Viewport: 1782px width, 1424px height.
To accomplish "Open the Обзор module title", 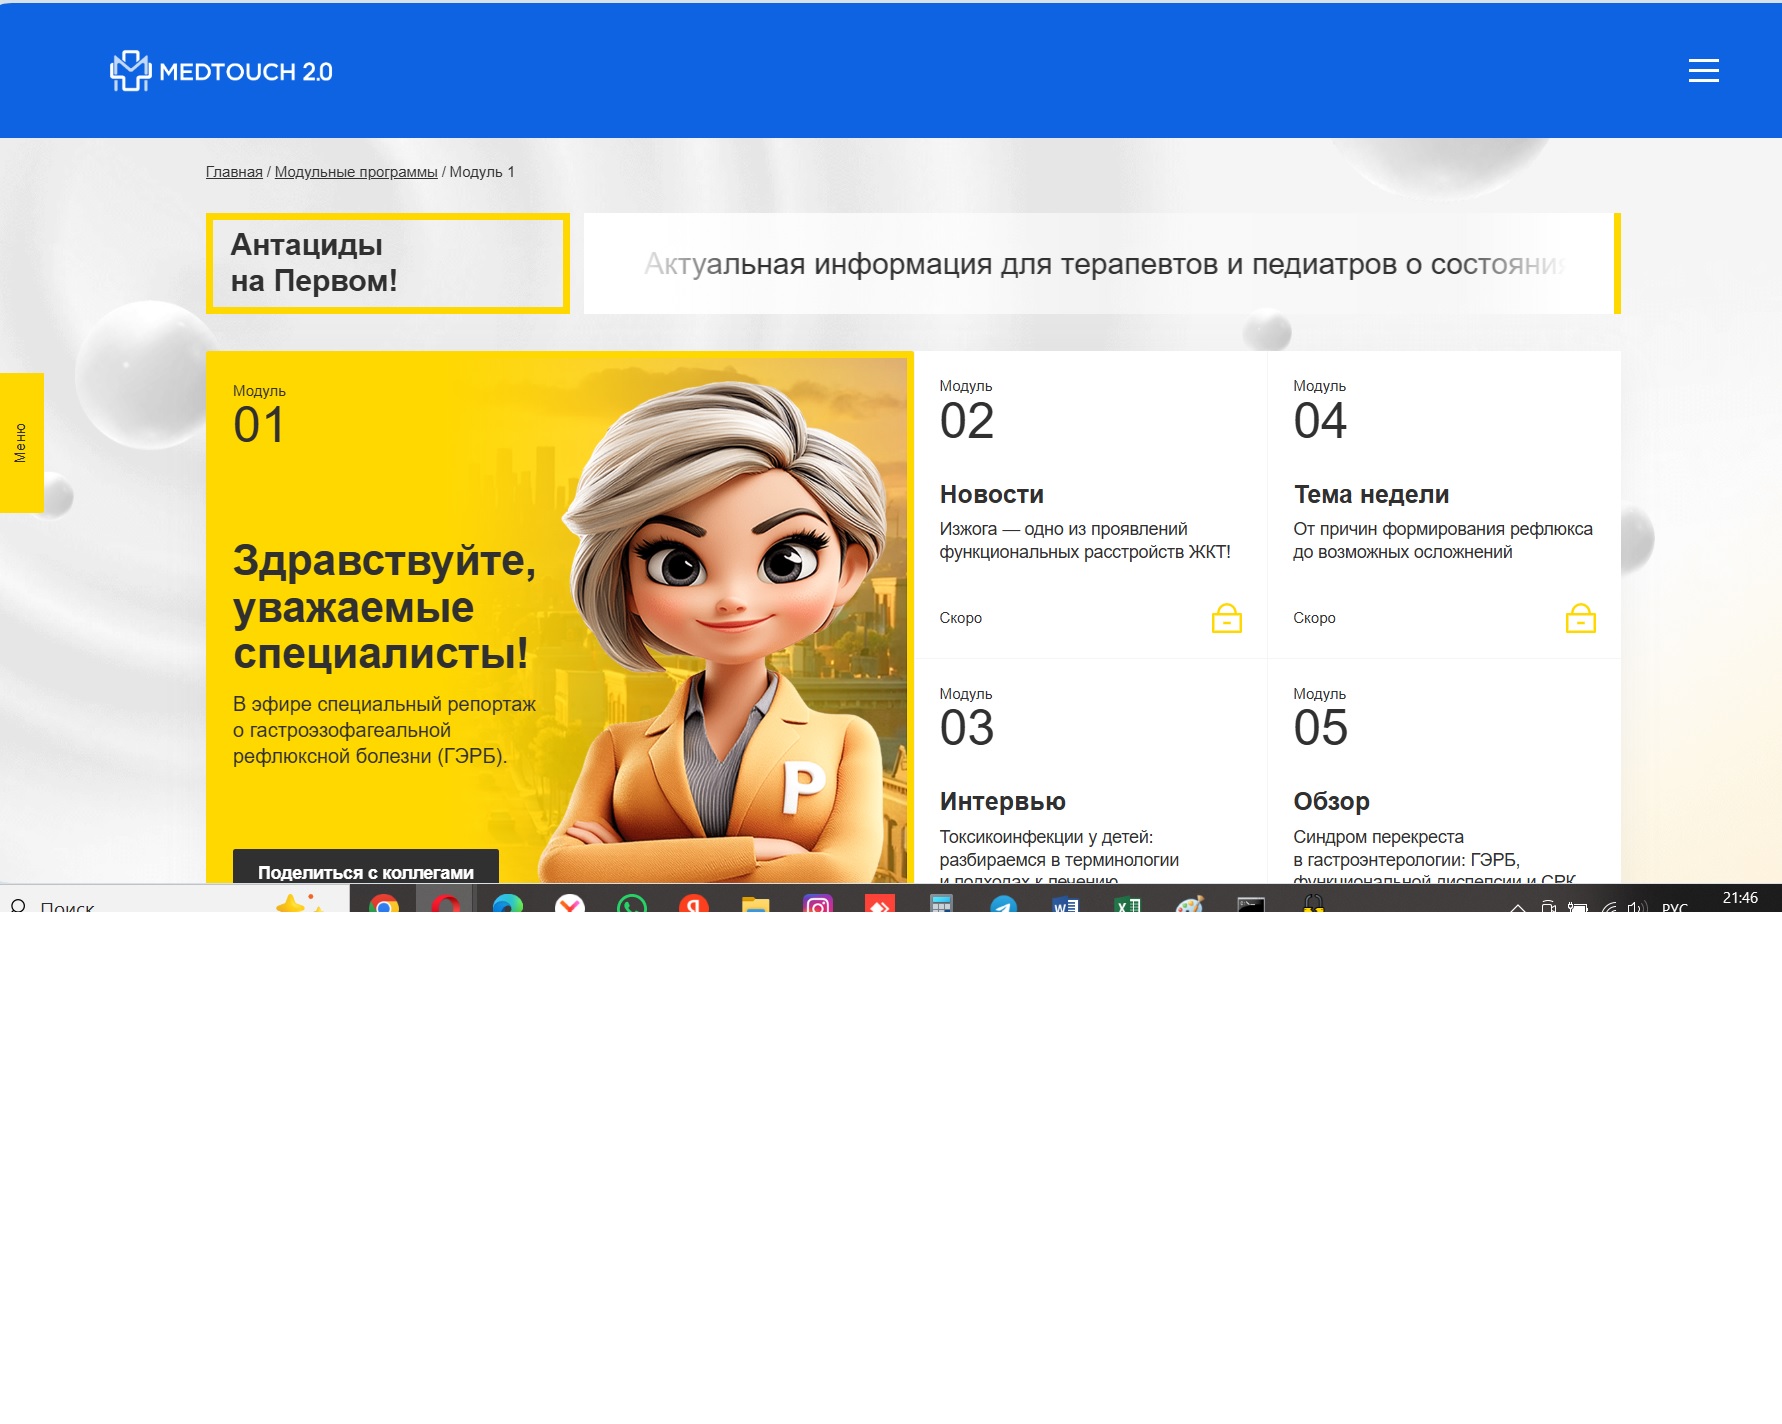I will click(1331, 801).
